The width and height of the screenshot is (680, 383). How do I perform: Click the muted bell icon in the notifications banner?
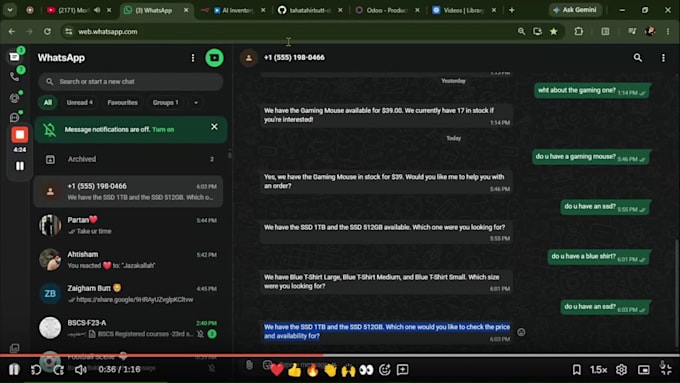pos(49,129)
